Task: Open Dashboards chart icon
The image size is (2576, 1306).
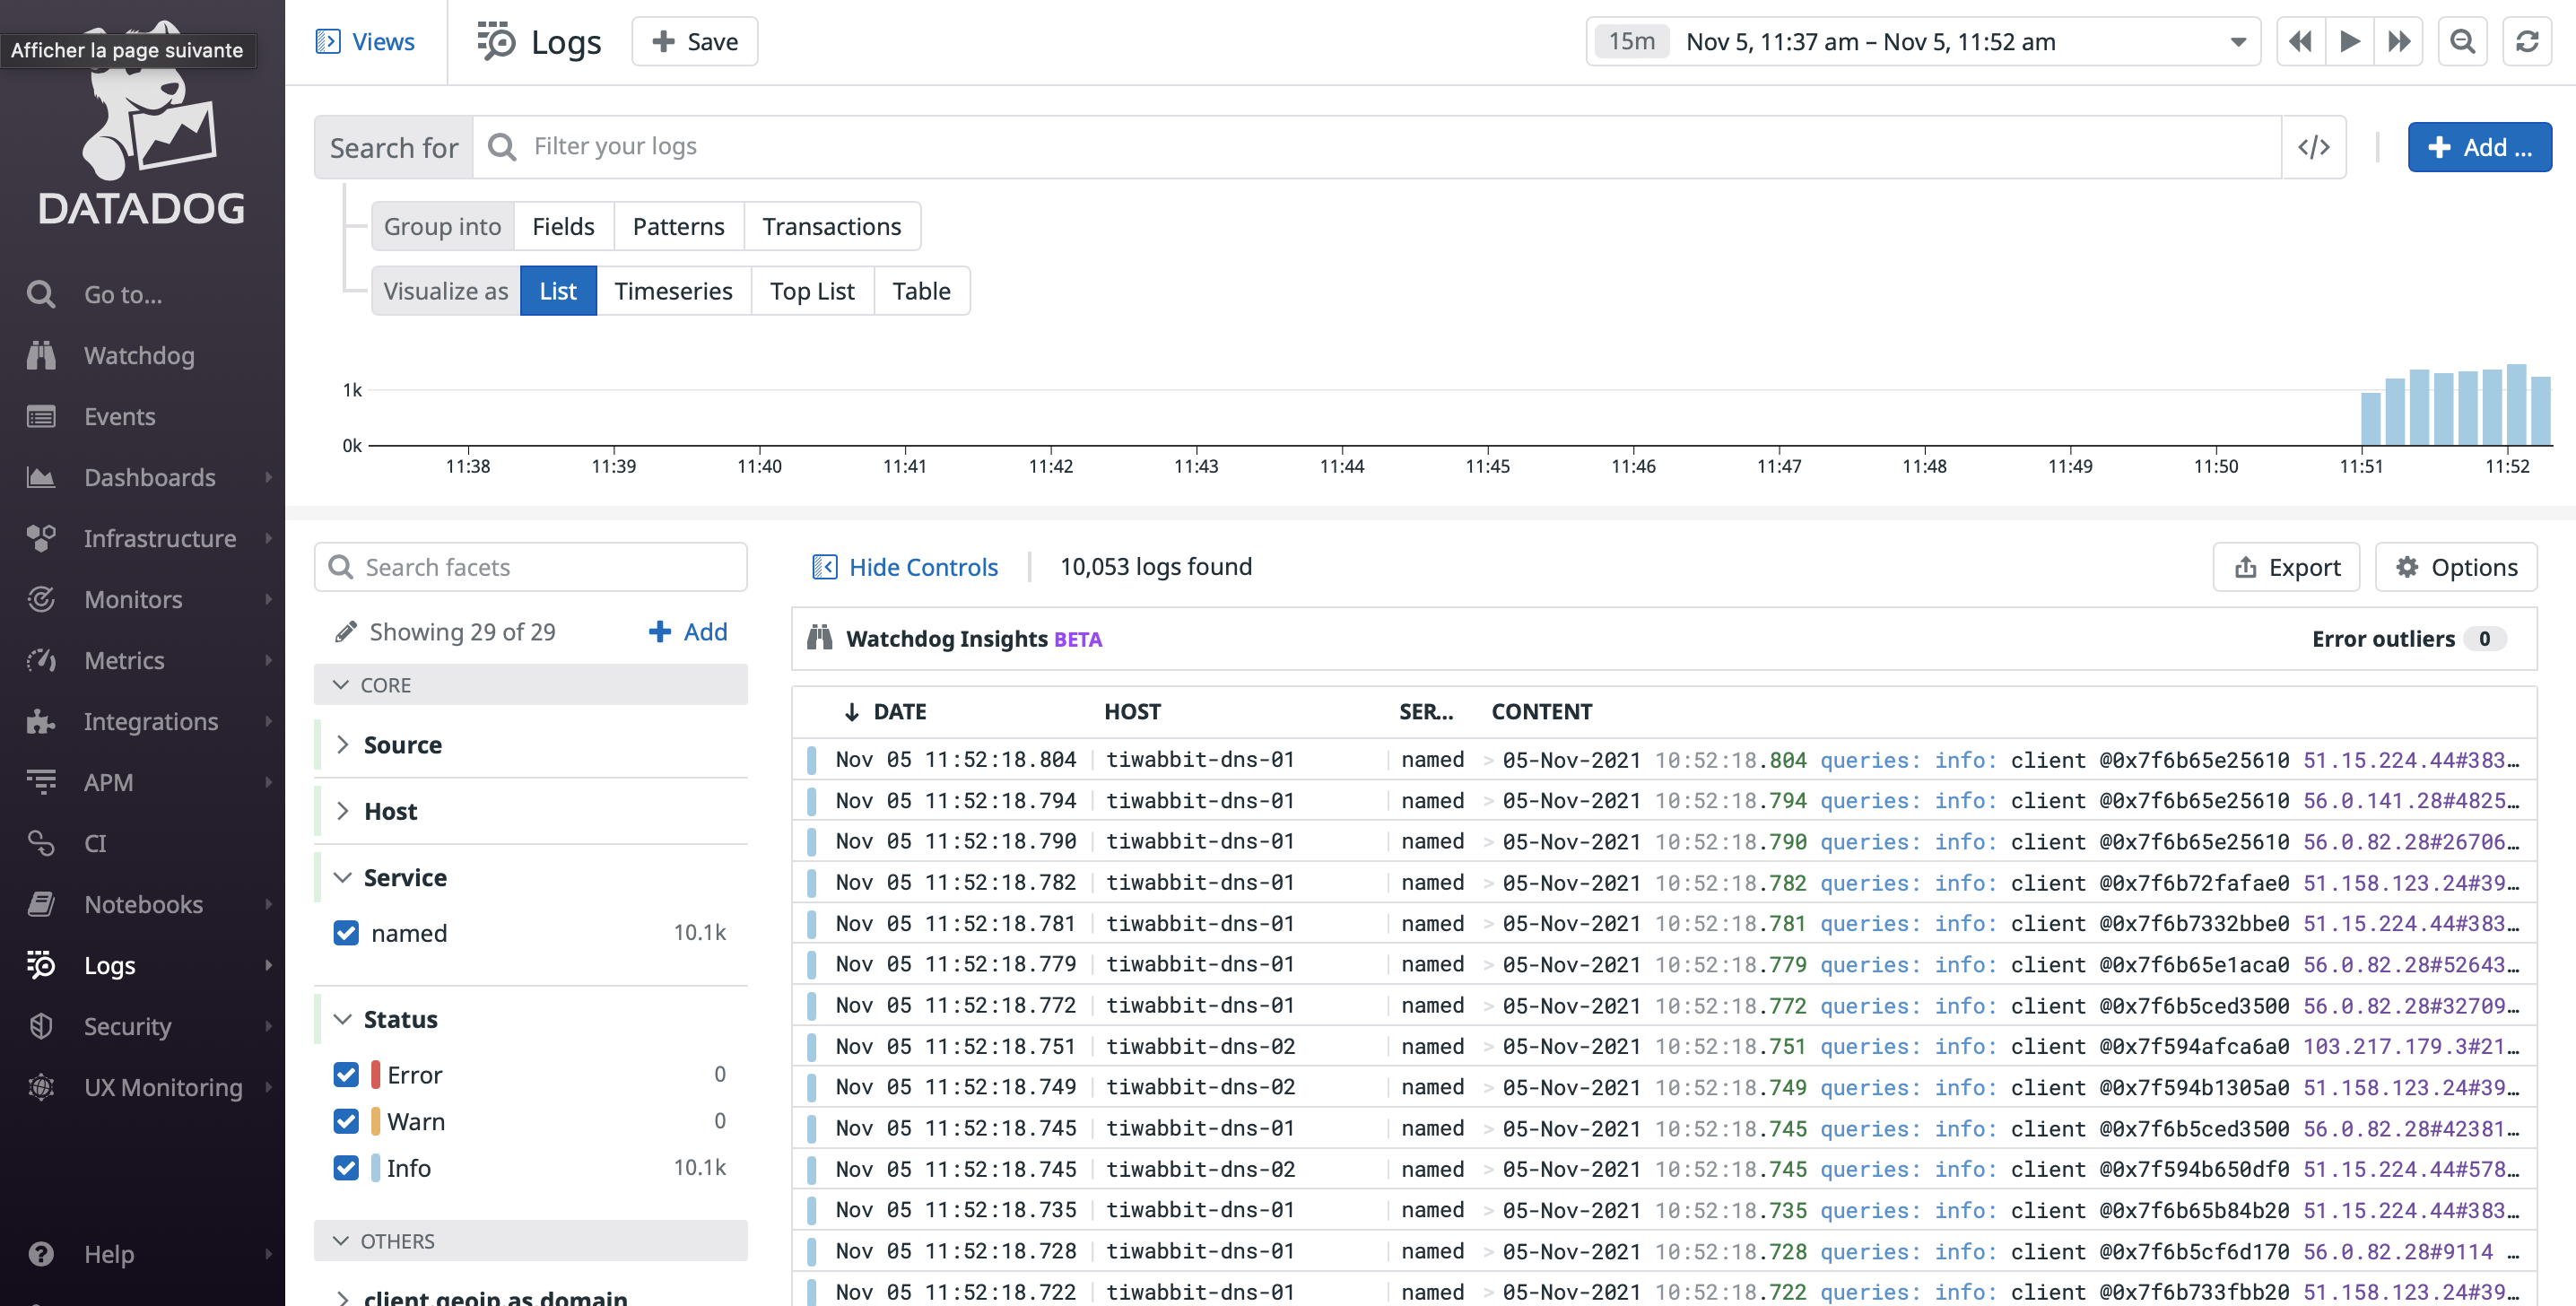Action: [41, 477]
